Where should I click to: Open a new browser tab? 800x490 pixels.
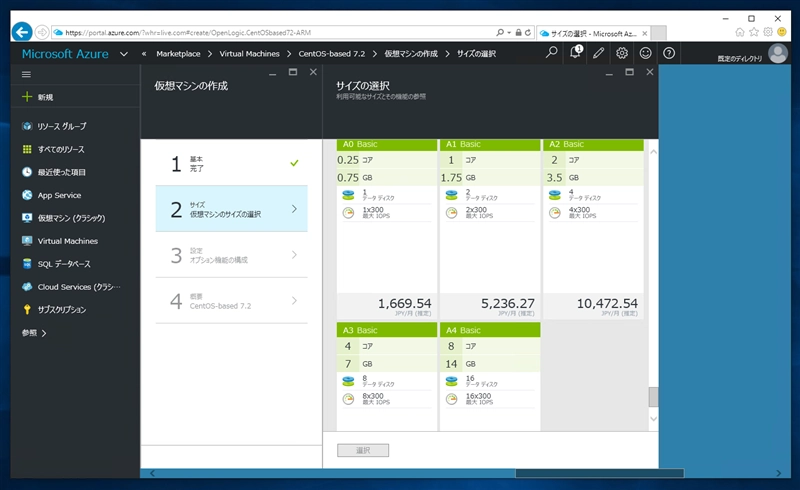(659, 33)
